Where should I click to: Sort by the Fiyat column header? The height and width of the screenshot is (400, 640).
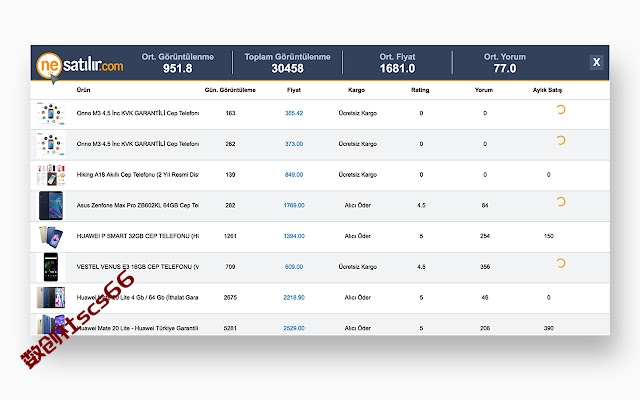pos(293,90)
